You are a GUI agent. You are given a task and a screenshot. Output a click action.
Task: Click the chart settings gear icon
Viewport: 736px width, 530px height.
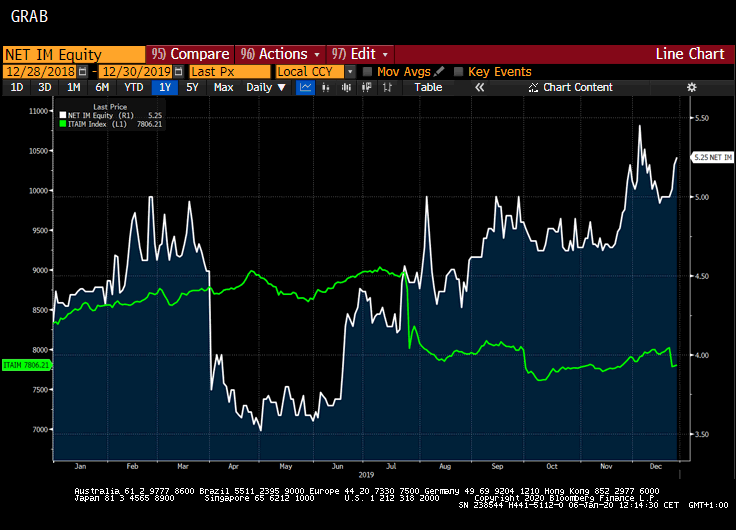click(x=691, y=88)
